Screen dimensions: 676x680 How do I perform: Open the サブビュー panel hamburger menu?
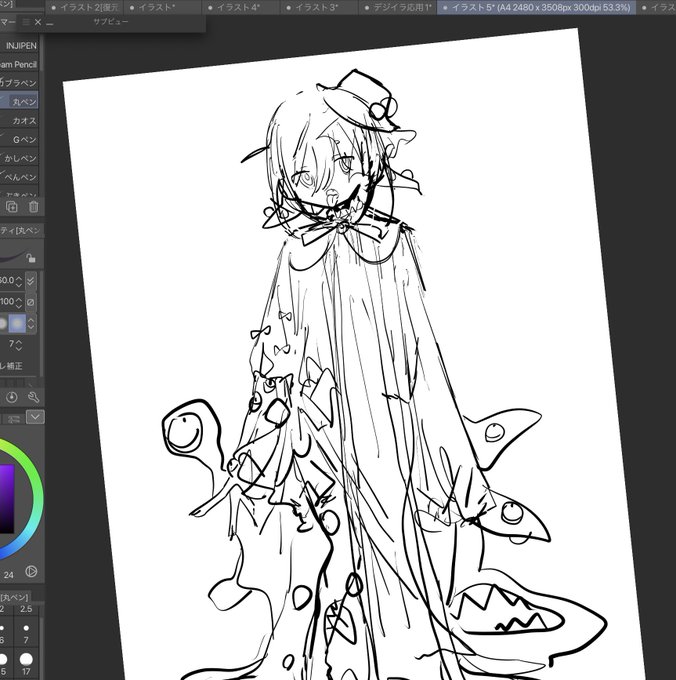(x=26, y=22)
